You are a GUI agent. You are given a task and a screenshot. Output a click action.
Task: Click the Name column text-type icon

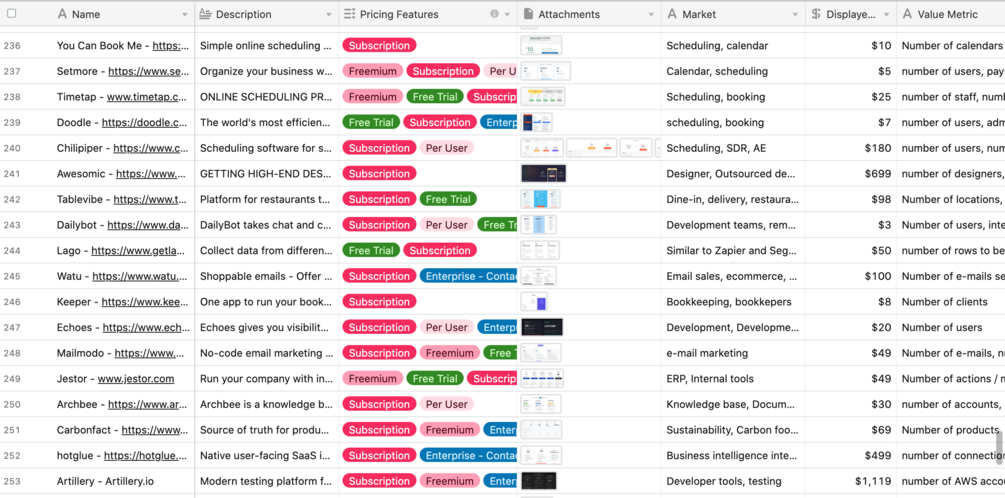[62, 14]
